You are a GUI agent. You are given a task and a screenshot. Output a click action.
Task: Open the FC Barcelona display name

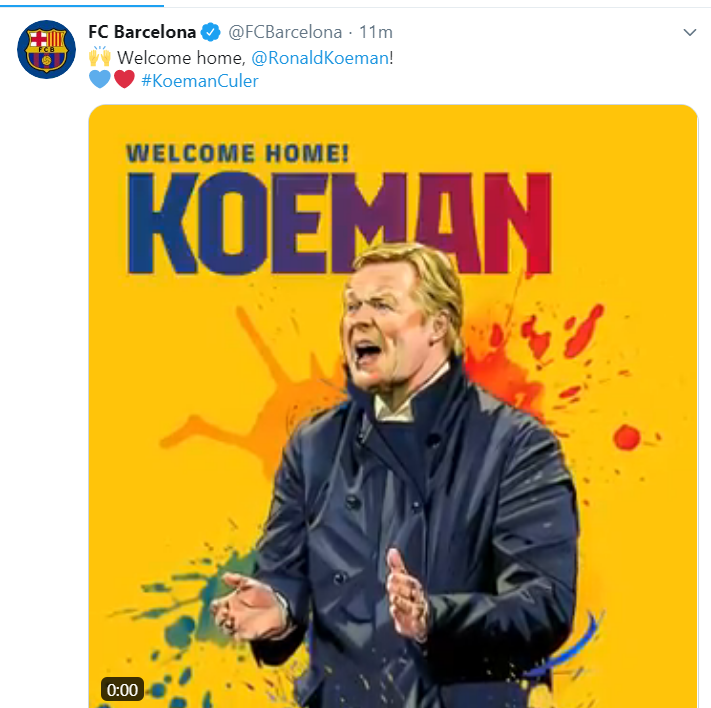[143, 33]
